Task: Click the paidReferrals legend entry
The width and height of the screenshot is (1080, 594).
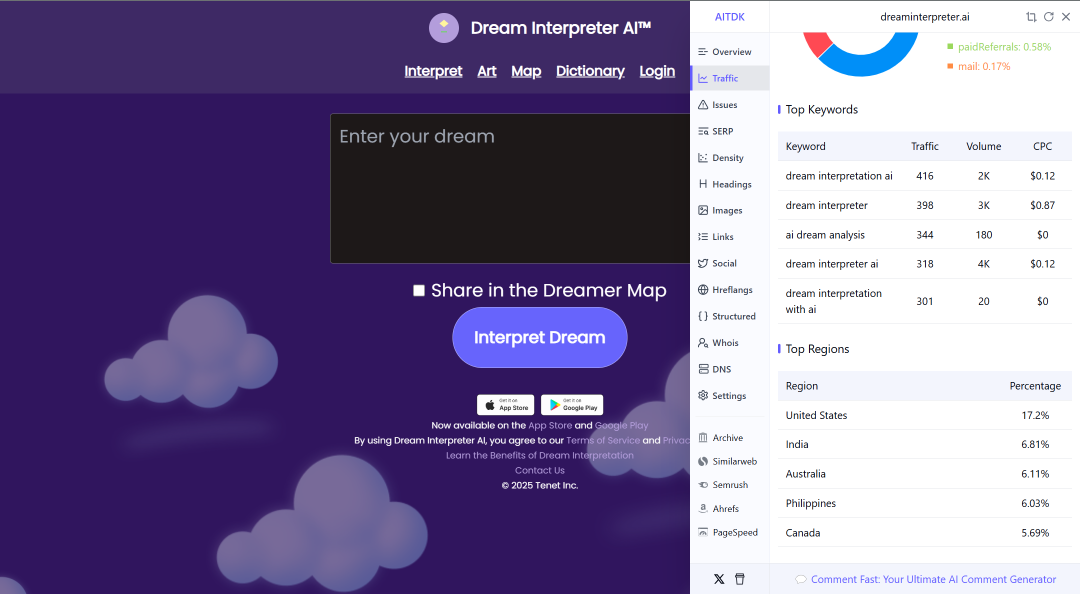Action: [x=999, y=47]
